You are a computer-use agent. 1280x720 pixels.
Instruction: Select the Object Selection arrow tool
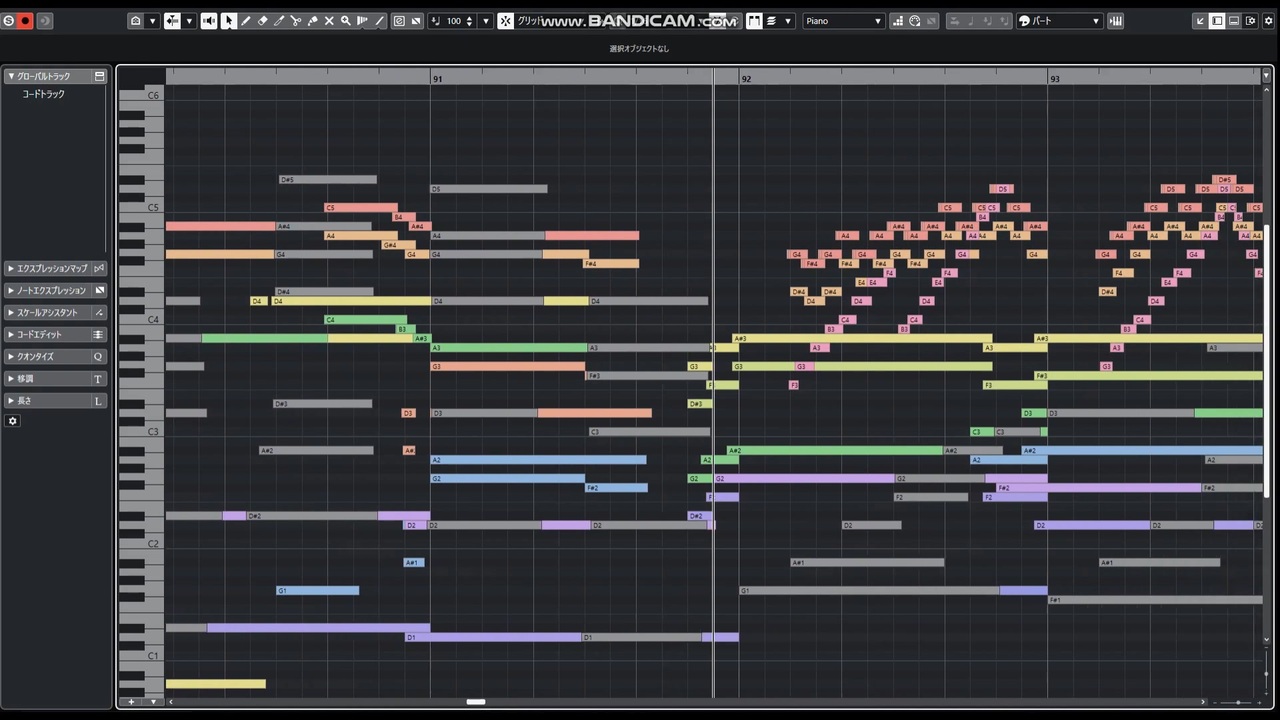point(229,21)
